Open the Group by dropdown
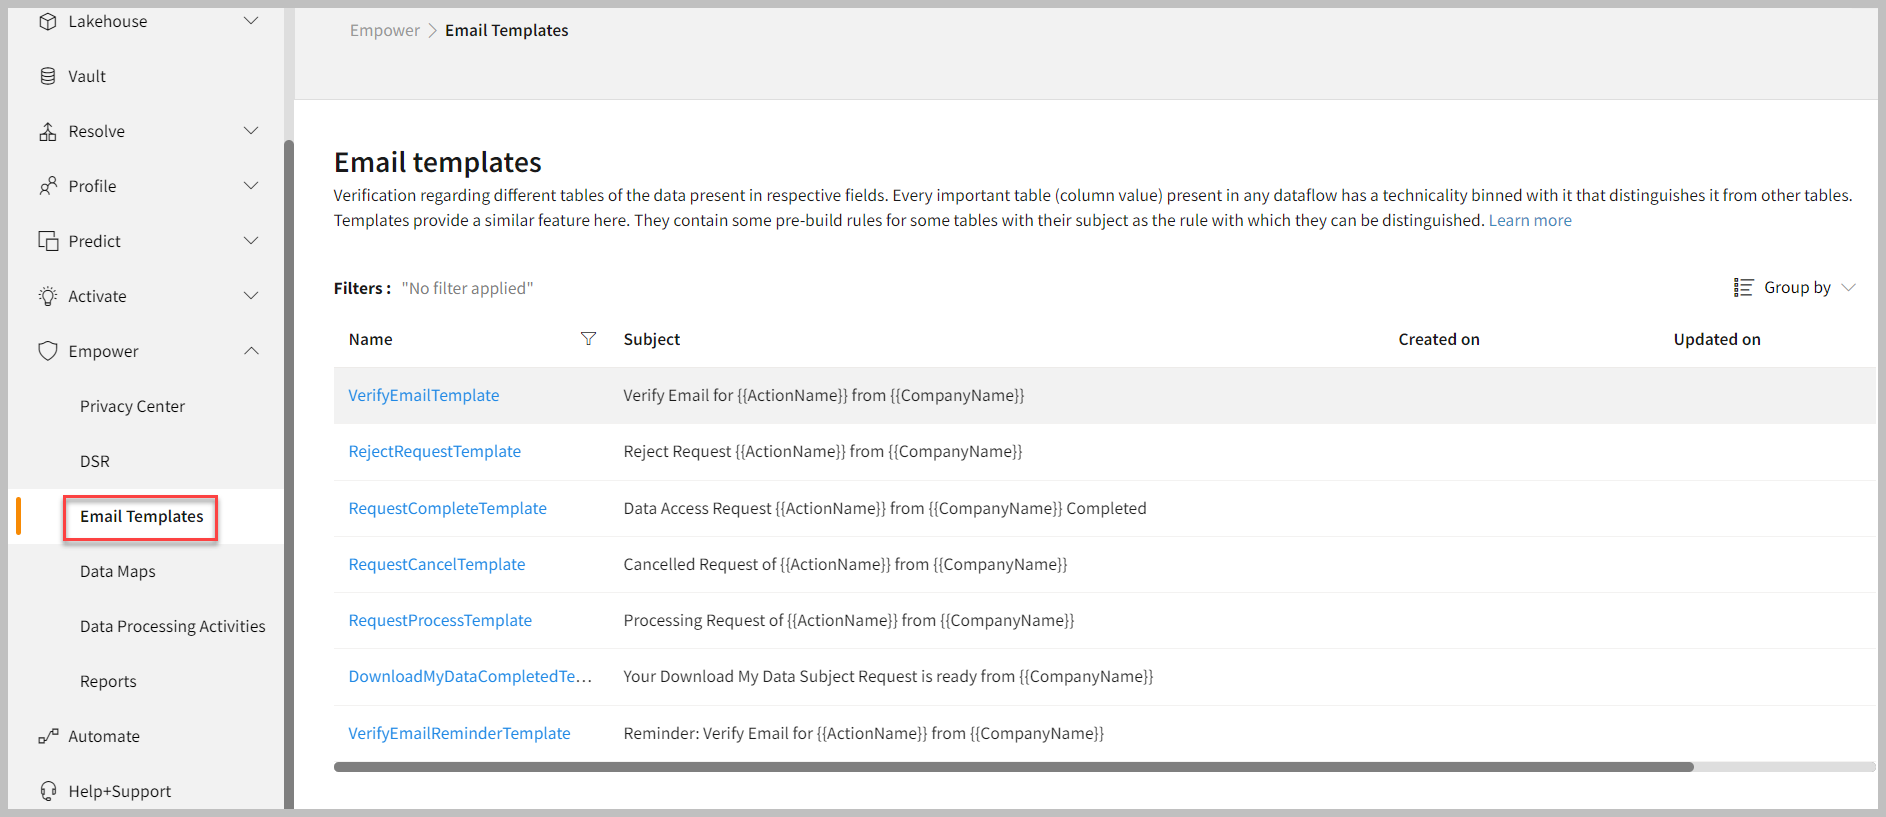The width and height of the screenshot is (1886, 817). pyautogui.click(x=1795, y=288)
